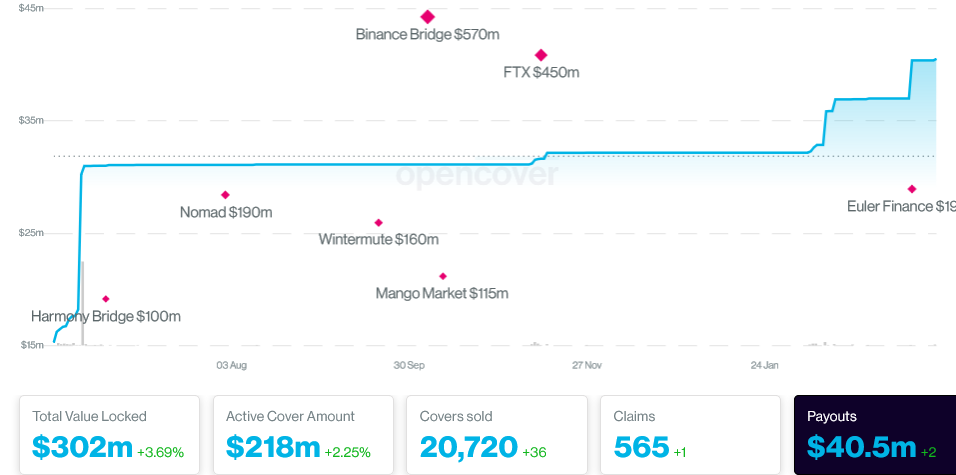Viewport: 956px width, 475px height.
Task: Select the Nomad hack diamond marker
Action: (225, 195)
